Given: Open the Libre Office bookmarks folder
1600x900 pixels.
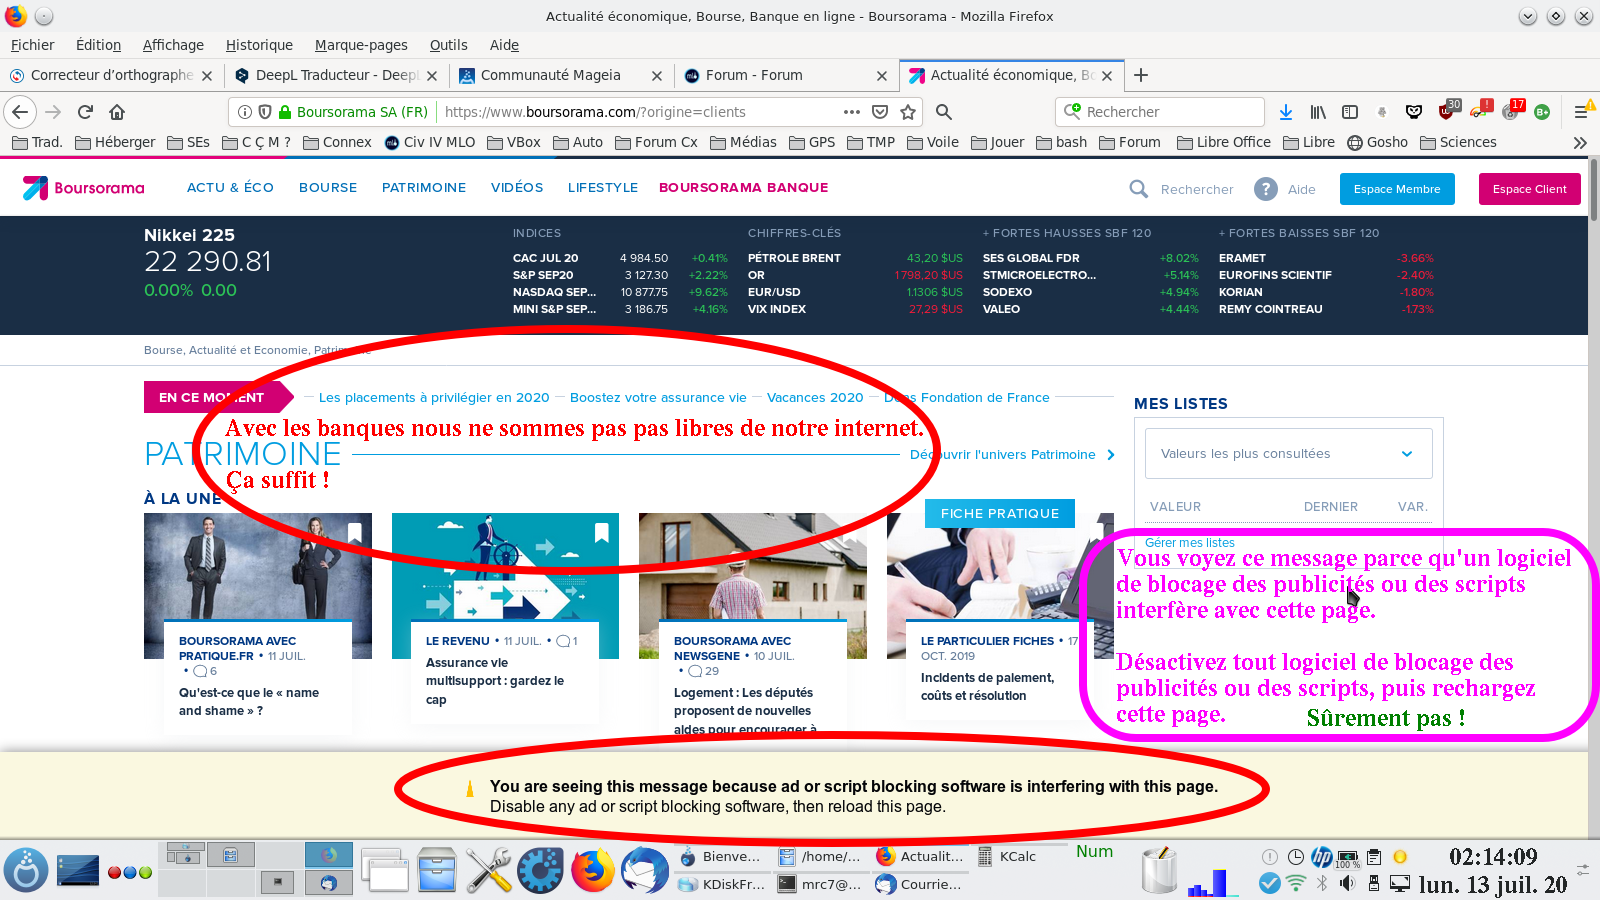Looking at the screenshot, I should (x=1223, y=142).
